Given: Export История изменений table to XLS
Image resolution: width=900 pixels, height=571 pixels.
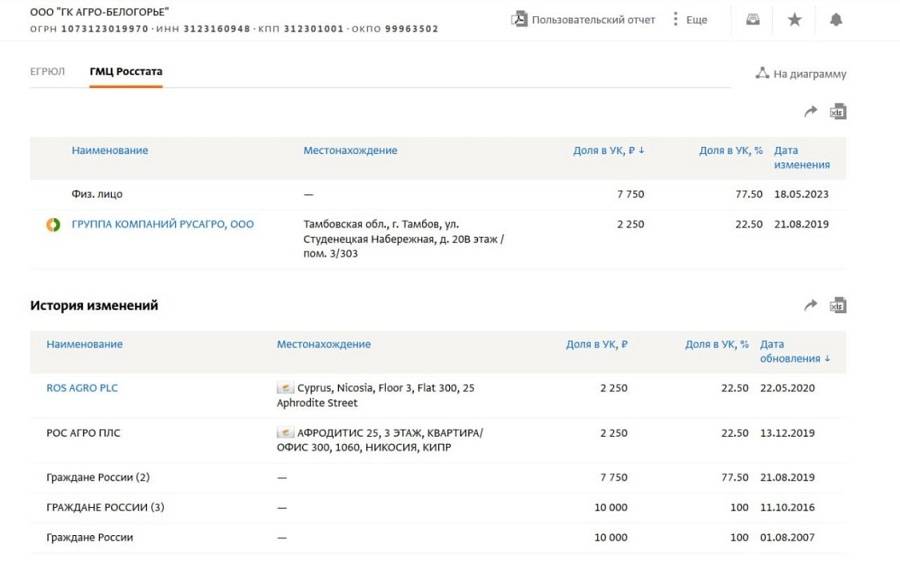Looking at the screenshot, I should point(838,305).
